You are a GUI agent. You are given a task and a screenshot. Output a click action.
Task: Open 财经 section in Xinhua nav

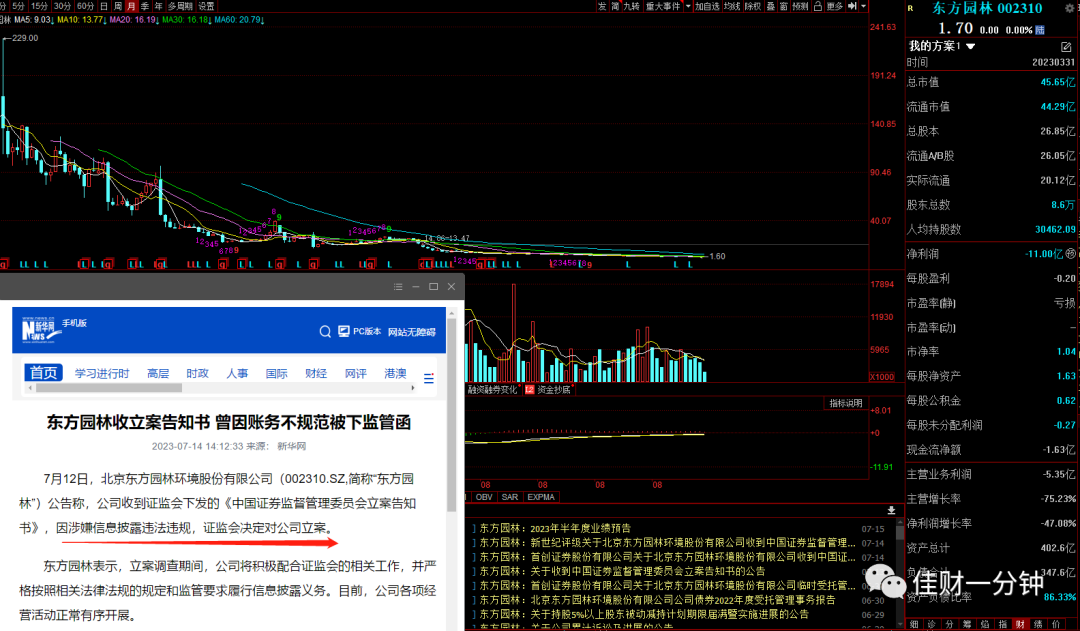(x=316, y=373)
